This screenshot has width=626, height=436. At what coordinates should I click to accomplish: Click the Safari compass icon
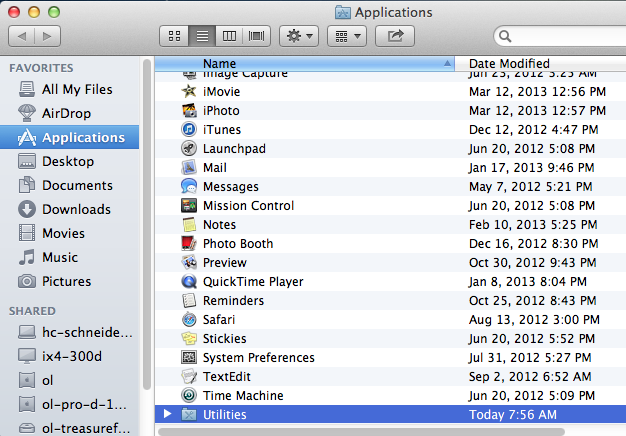tap(189, 320)
